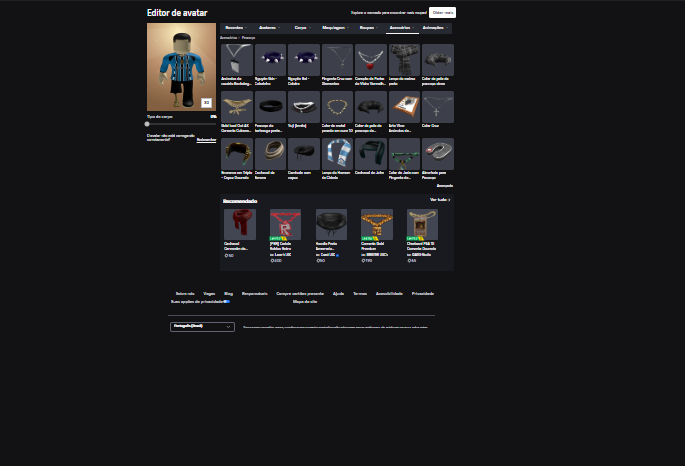
Task: Select the gold spiked chain necklace
Action: click(x=337, y=107)
